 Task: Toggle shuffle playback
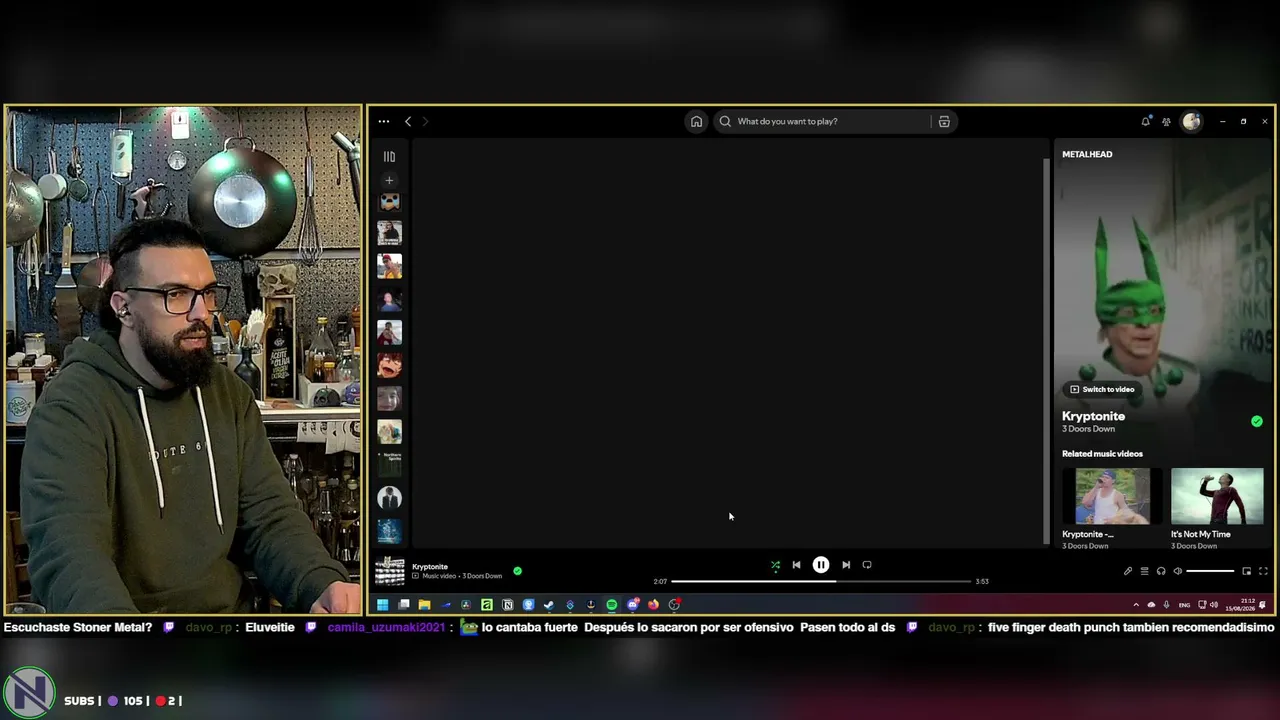click(x=775, y=565)
